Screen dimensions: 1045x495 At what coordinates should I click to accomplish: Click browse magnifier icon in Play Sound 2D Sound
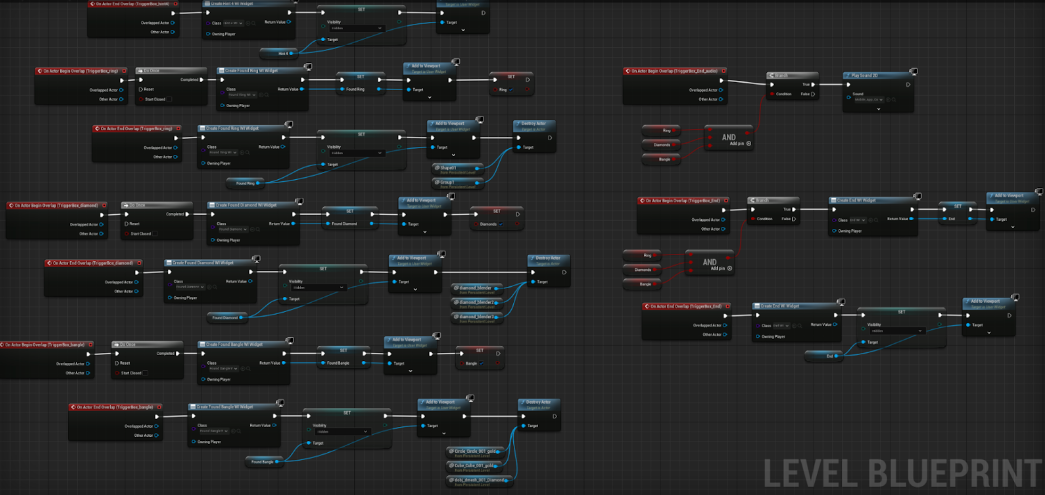(x=896, y=101)
